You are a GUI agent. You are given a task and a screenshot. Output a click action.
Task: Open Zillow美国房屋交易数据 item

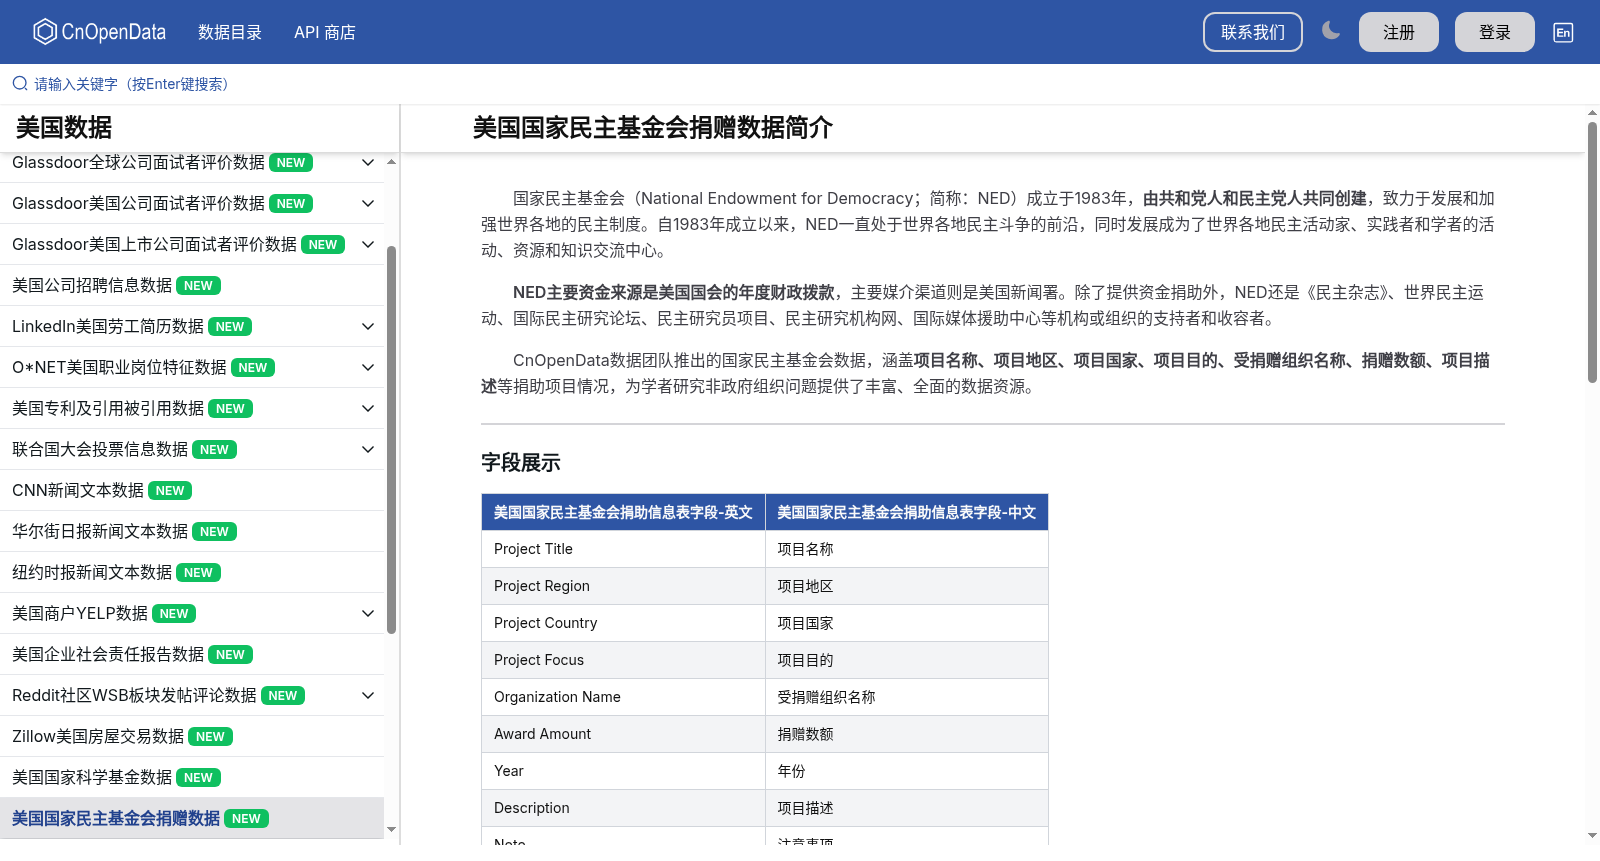(x=192, y=736)
